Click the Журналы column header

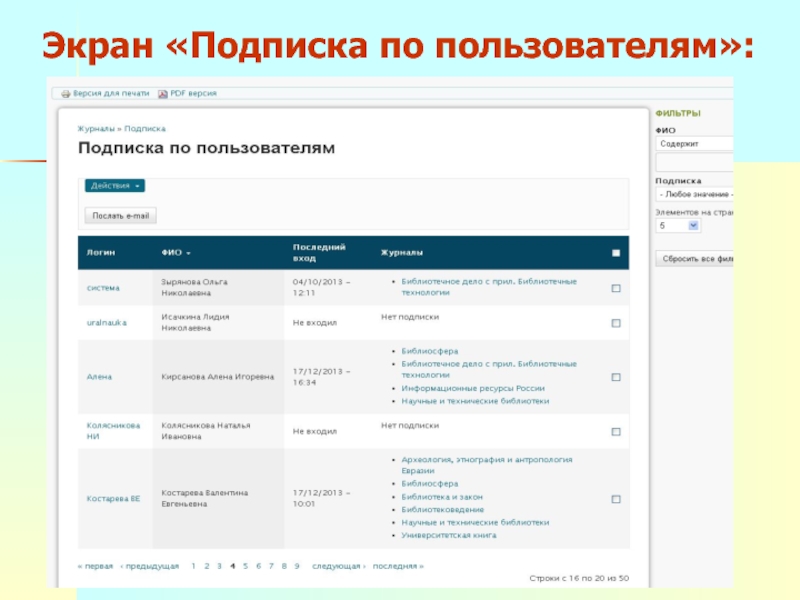click(x=402, y=253)
